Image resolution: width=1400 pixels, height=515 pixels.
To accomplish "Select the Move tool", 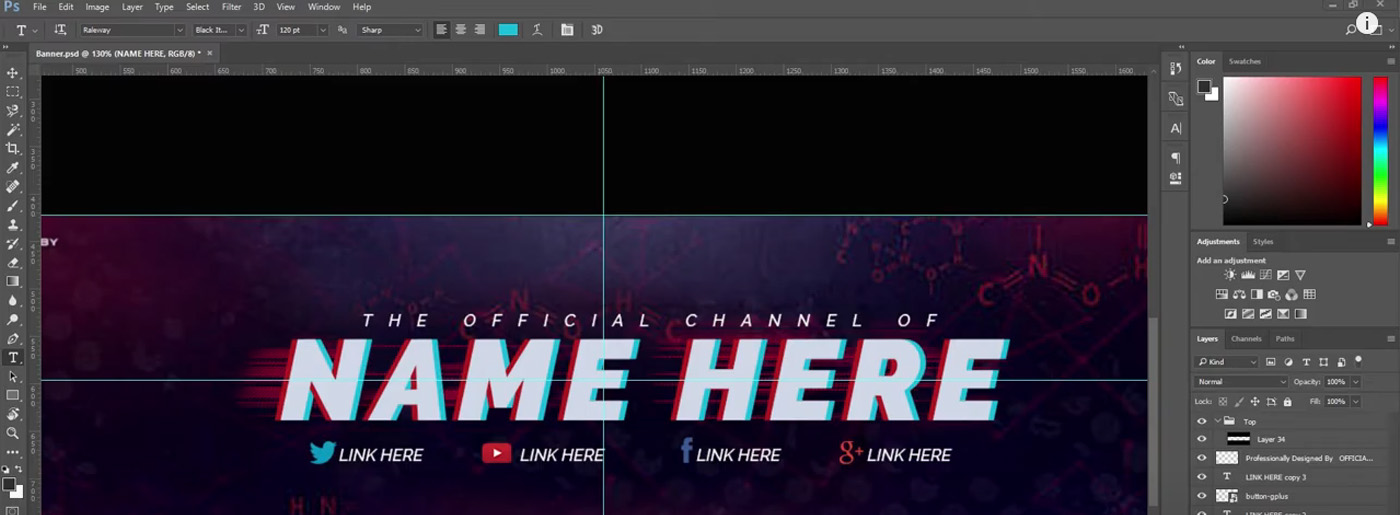I will tap(13, 73).
